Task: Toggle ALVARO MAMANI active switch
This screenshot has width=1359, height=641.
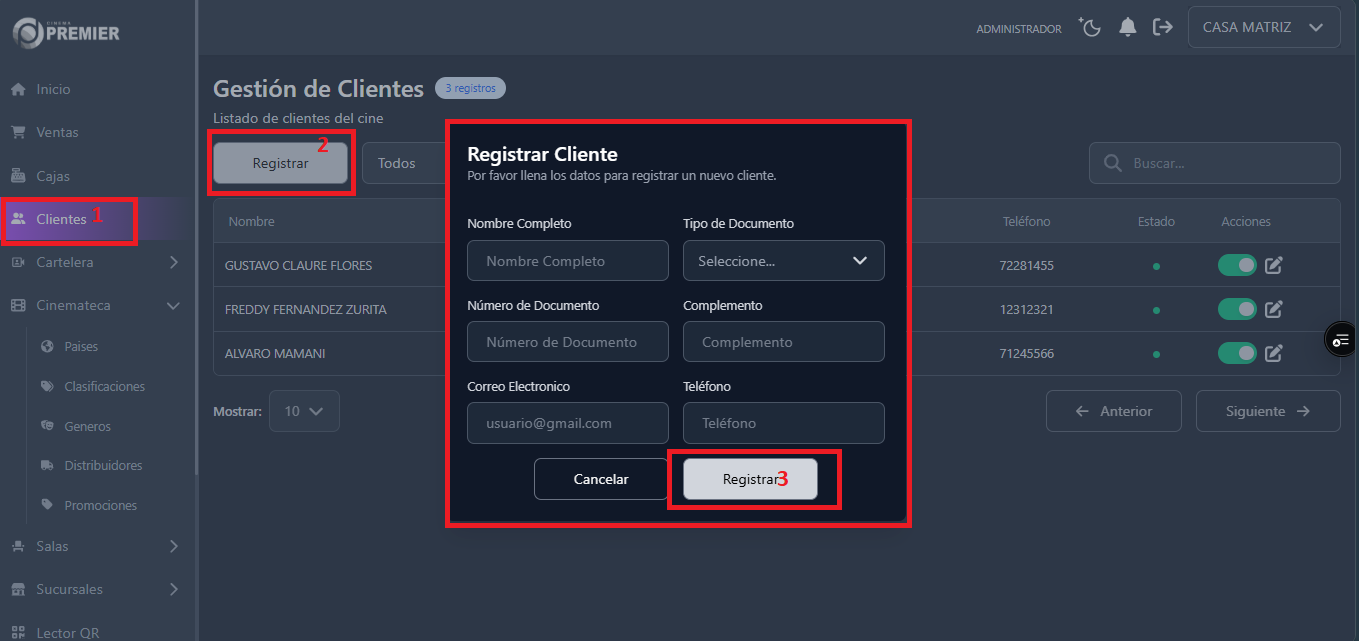Action: pos(1237,353)
